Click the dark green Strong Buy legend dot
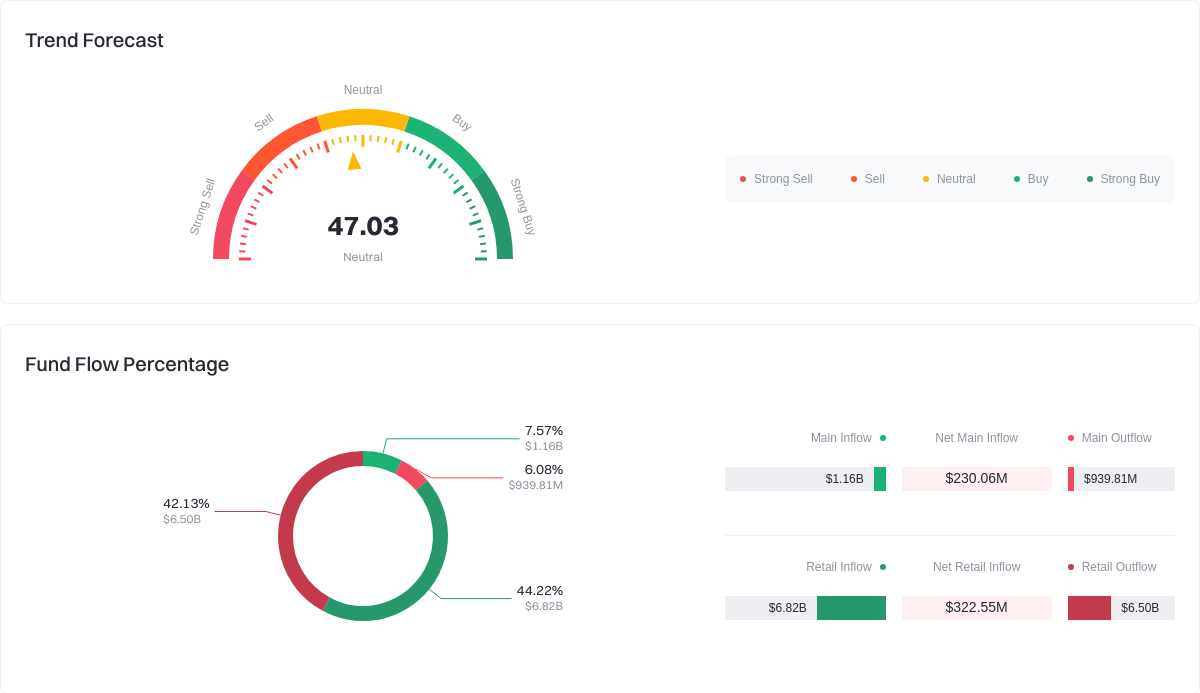Image resolution: width=1200 pixels, height=693 pixels. [1092, 179]
